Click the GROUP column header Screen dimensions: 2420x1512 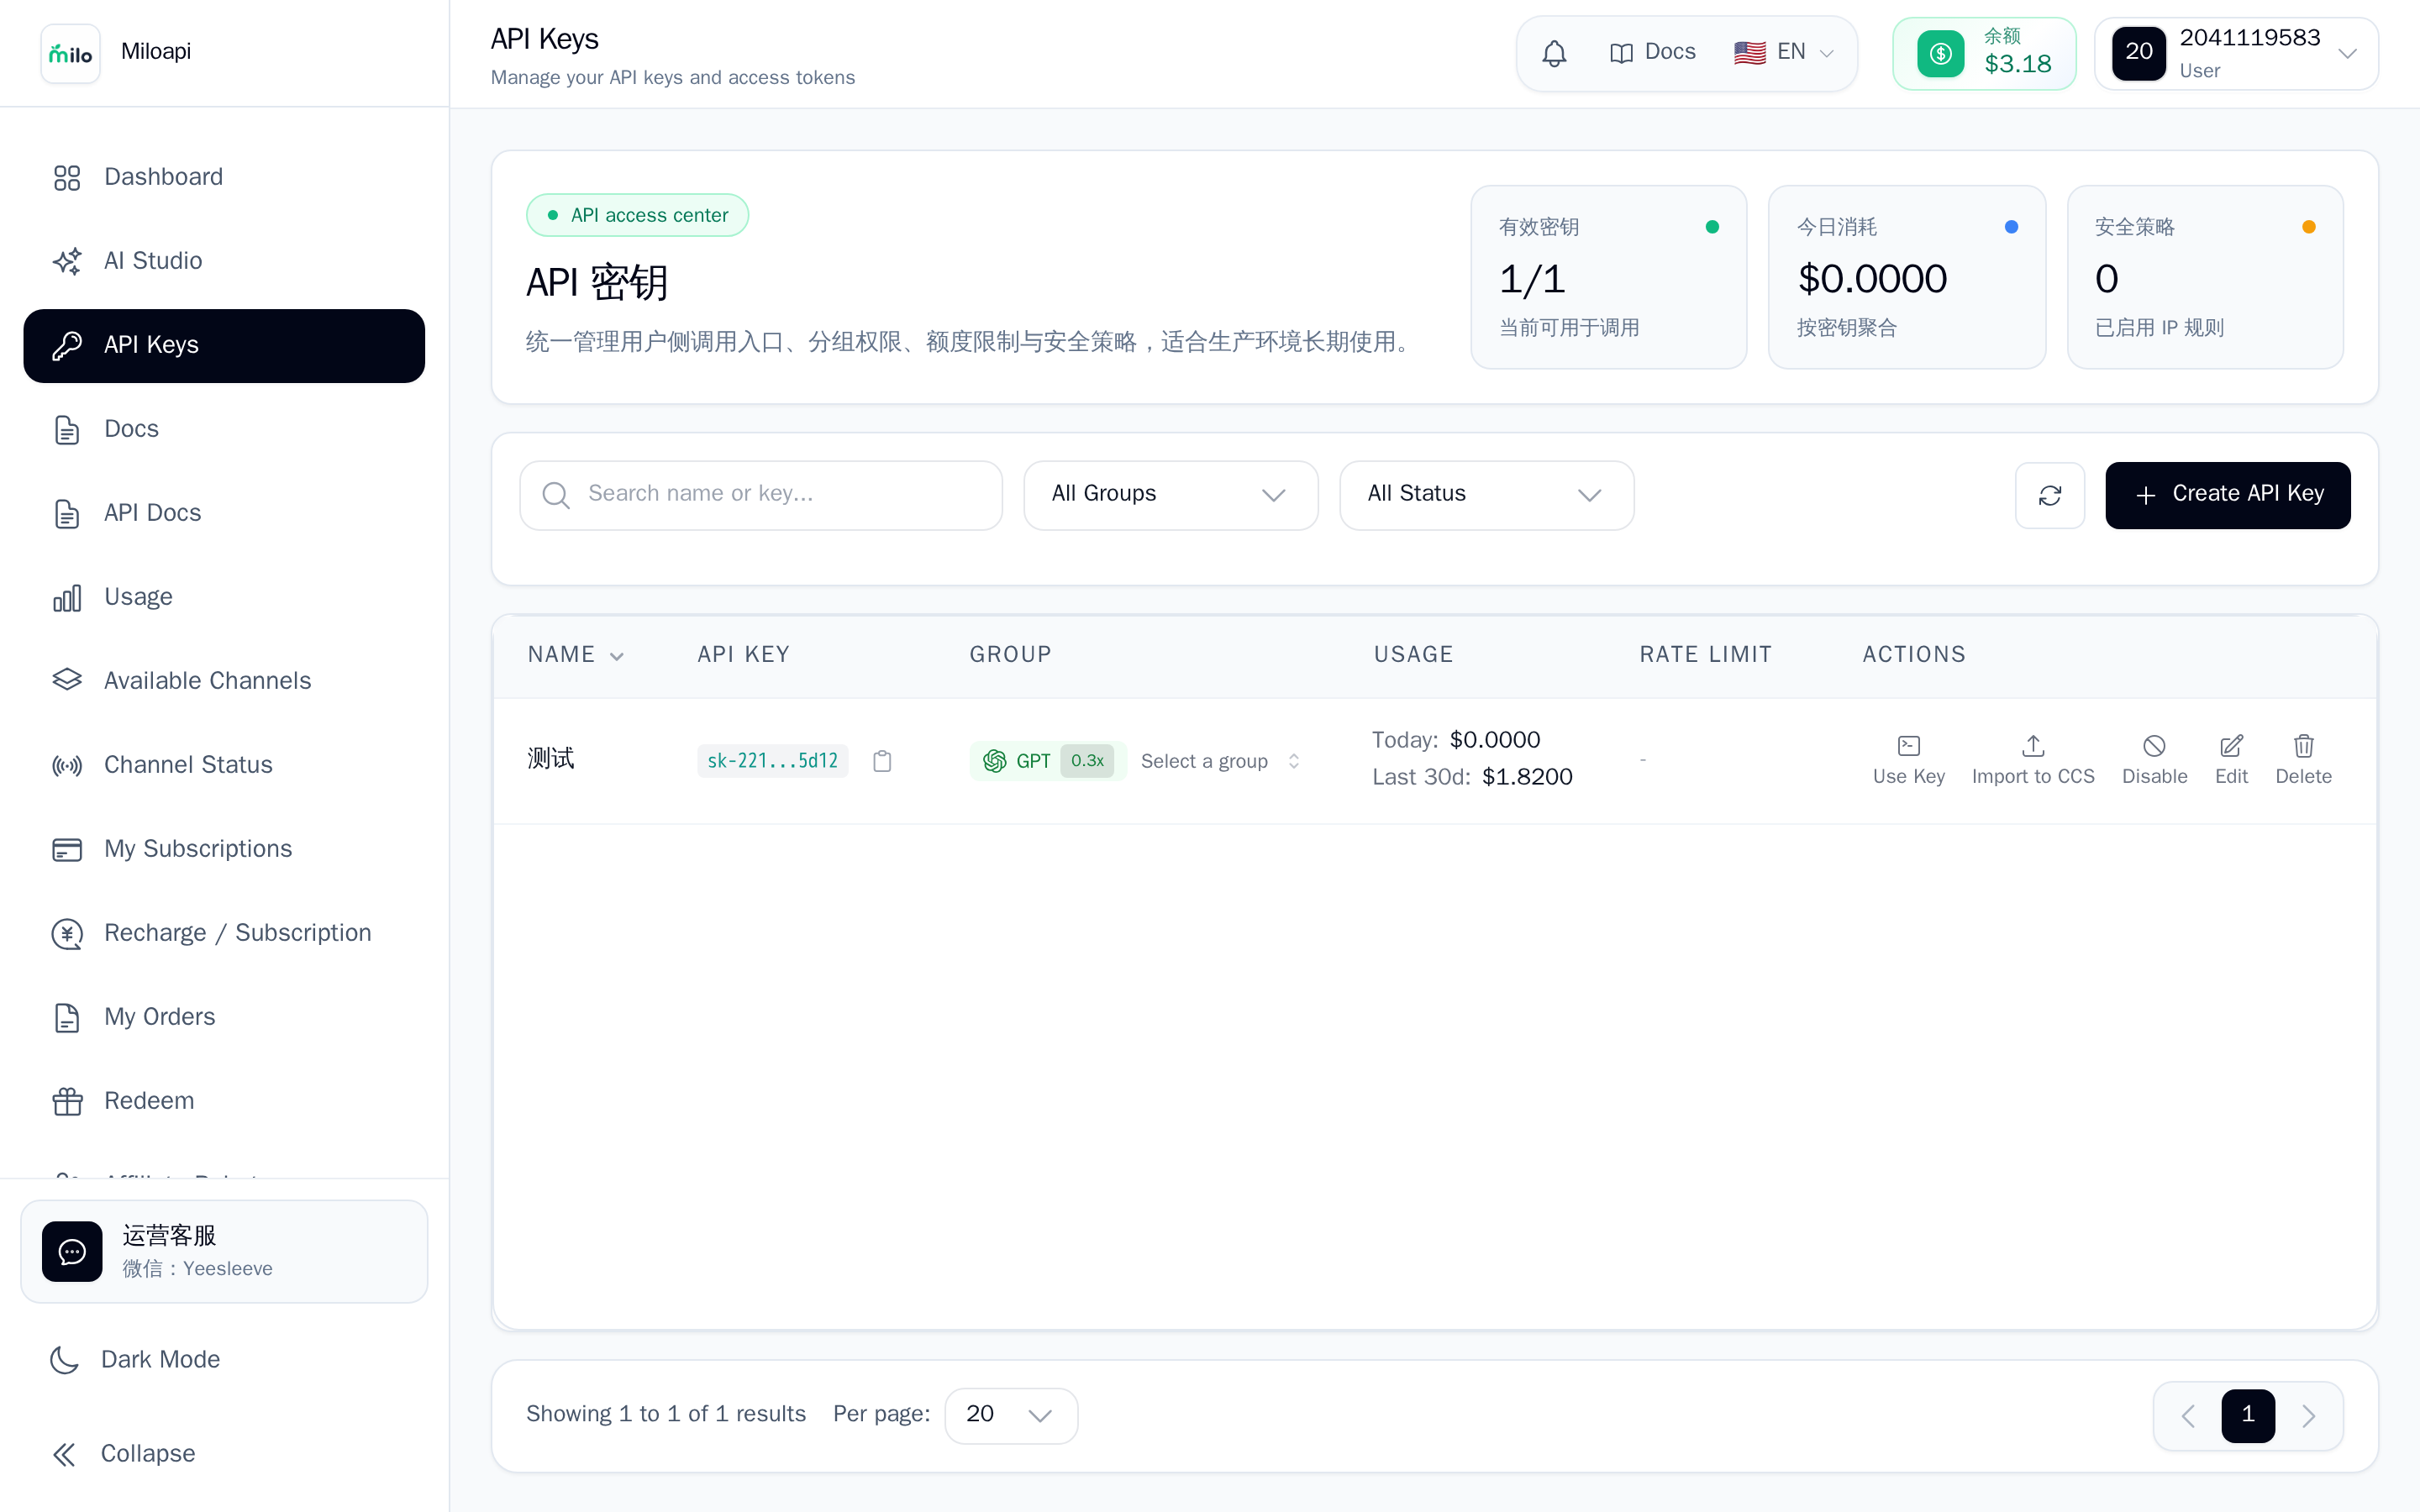pyautogui.click(x=1010, y=655)
